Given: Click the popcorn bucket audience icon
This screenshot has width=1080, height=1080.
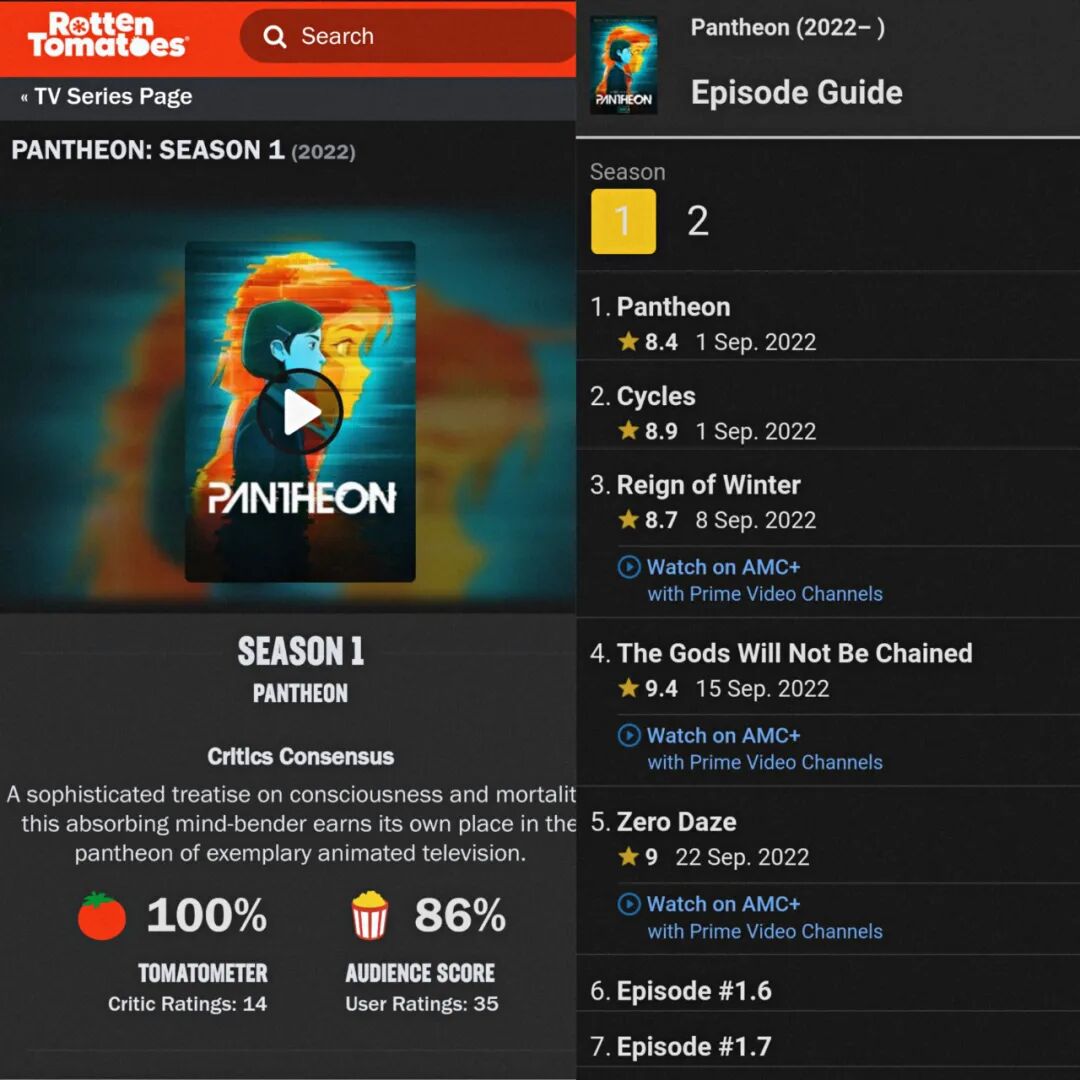Looking at the screenshot, I should pyautogui.click(x=370, y=916).
